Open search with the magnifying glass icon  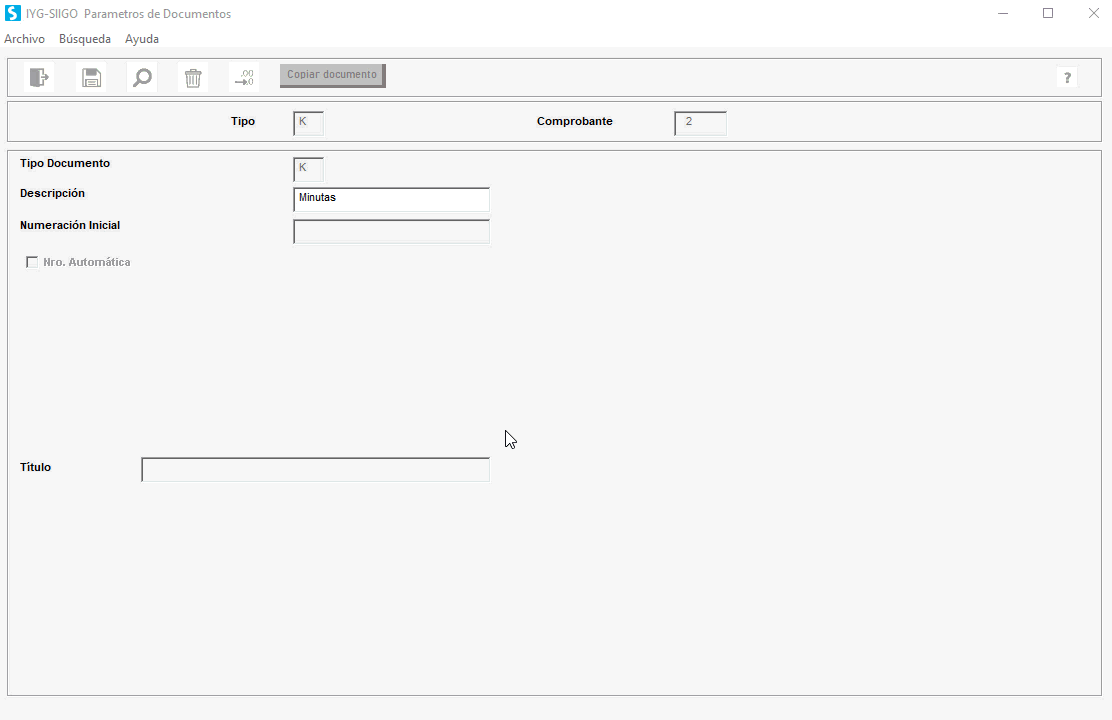143,77
